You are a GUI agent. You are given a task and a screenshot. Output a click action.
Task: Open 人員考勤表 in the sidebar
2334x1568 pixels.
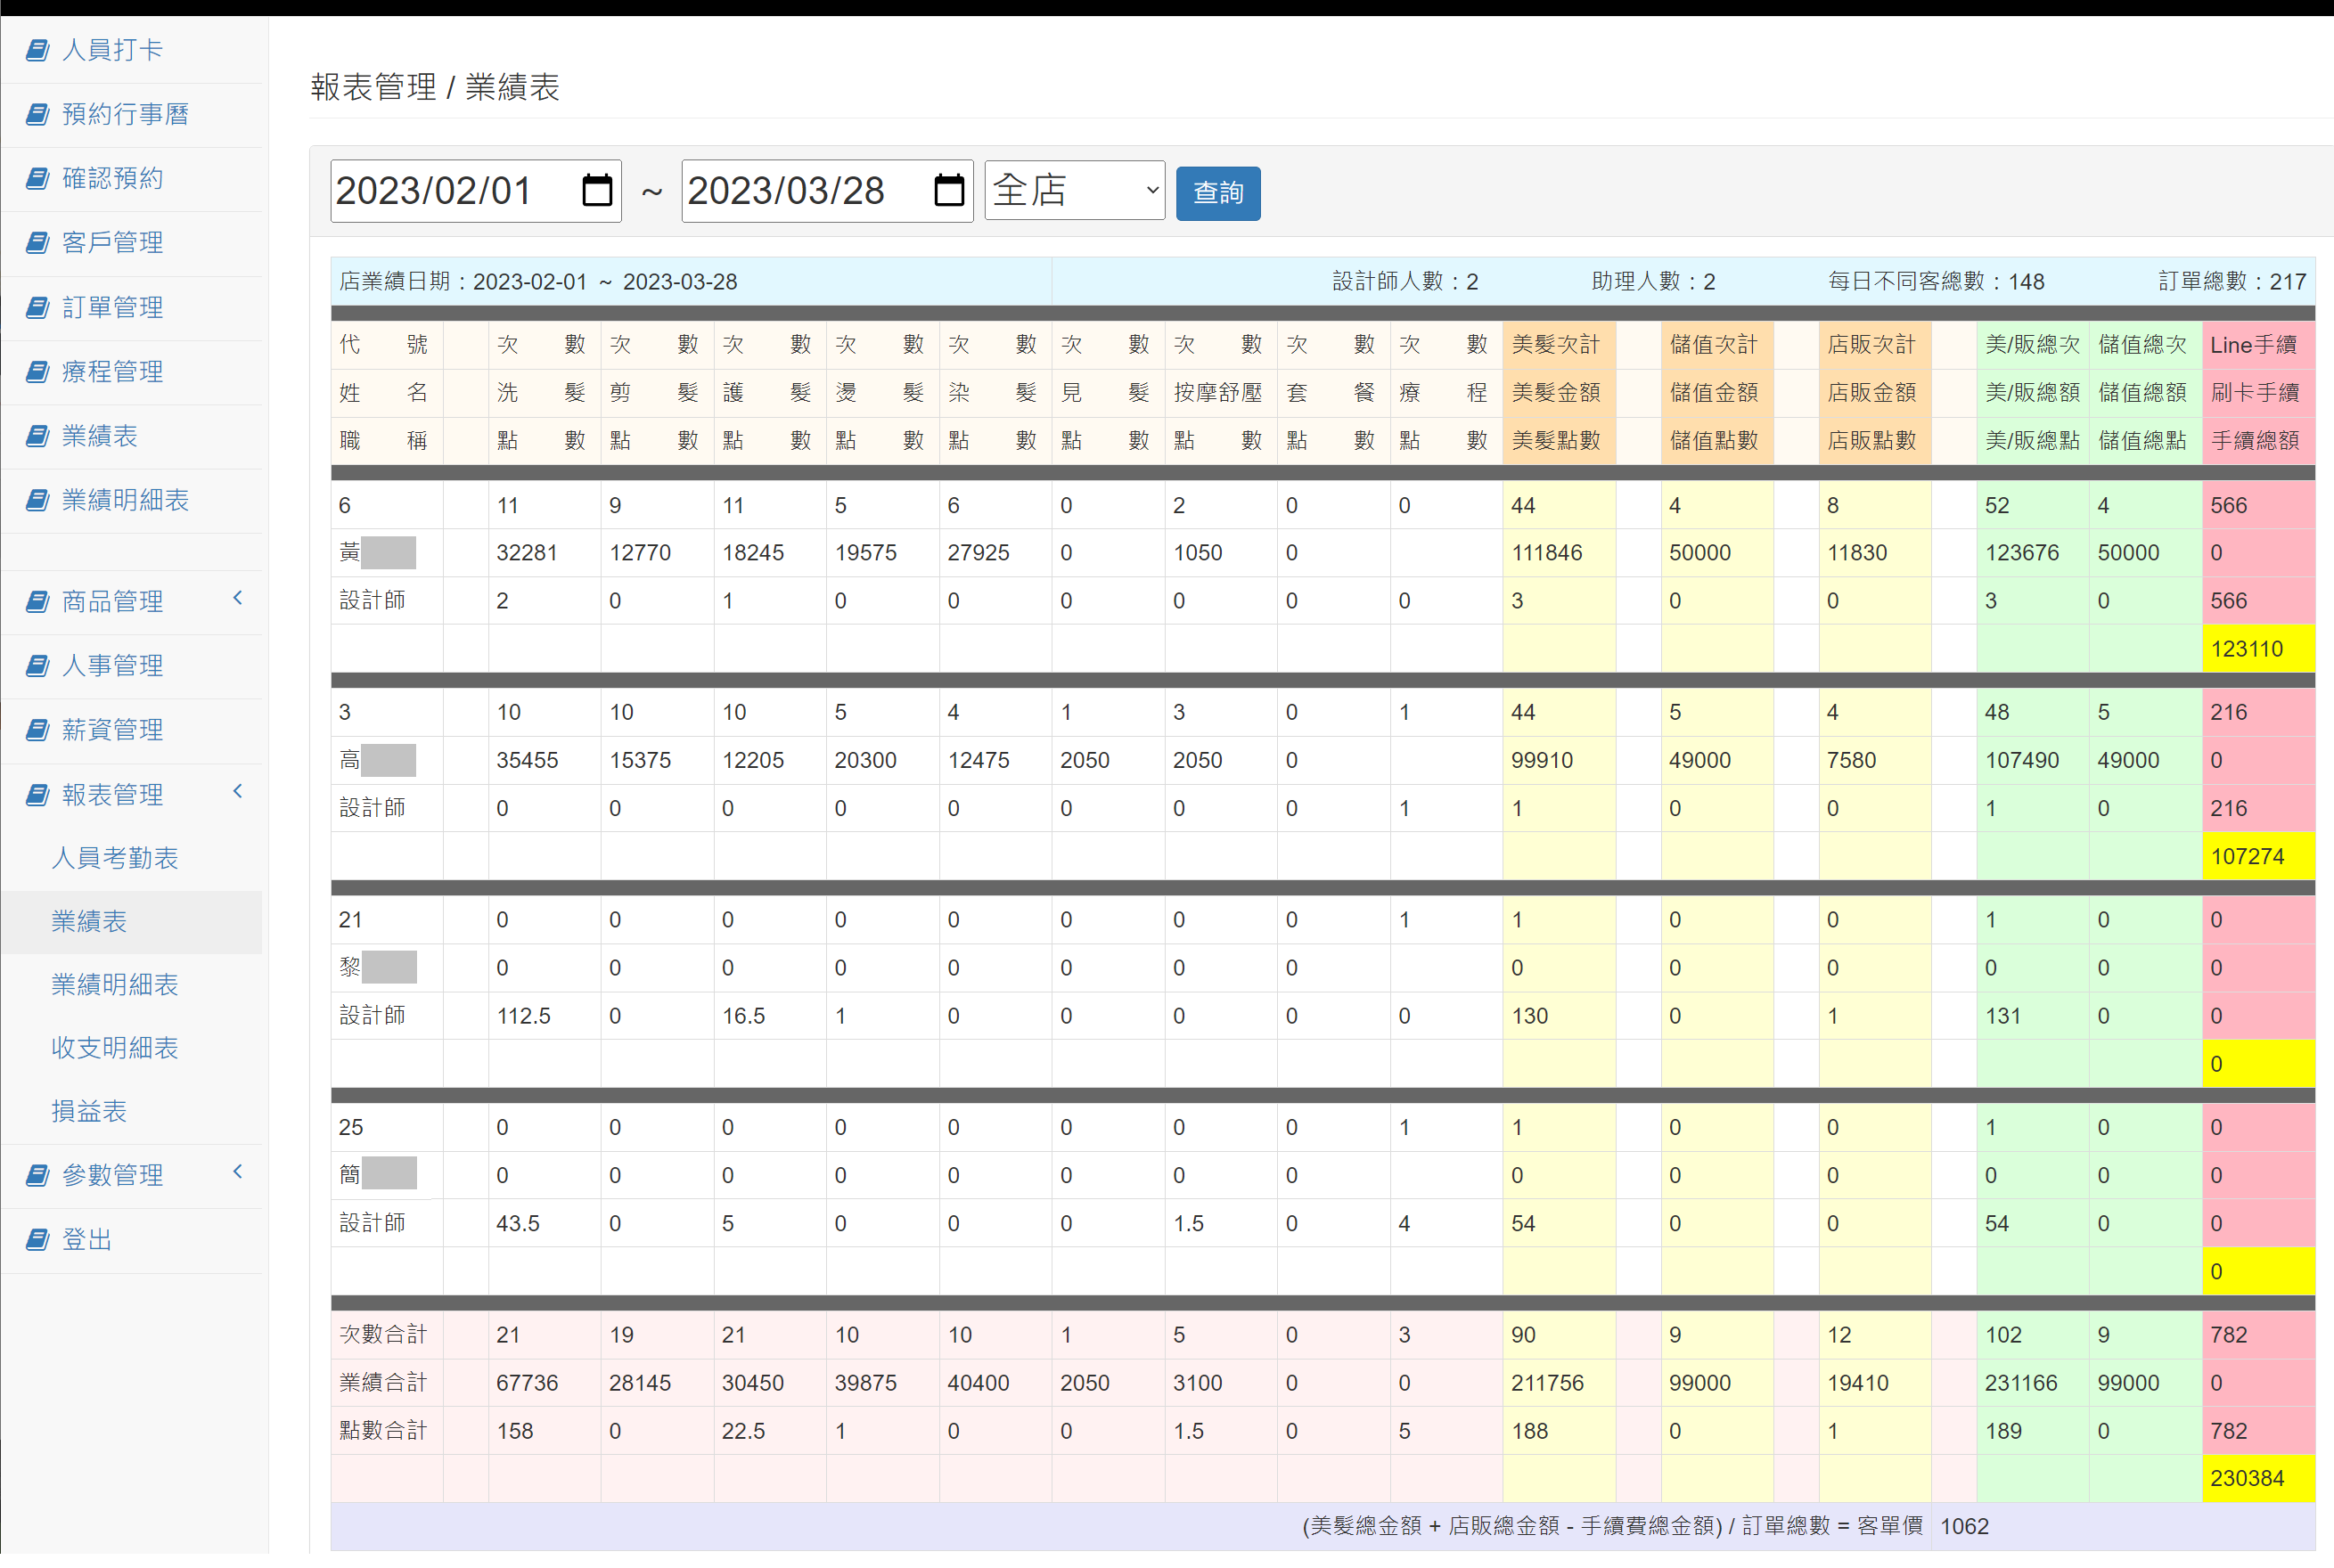[114, 858]
